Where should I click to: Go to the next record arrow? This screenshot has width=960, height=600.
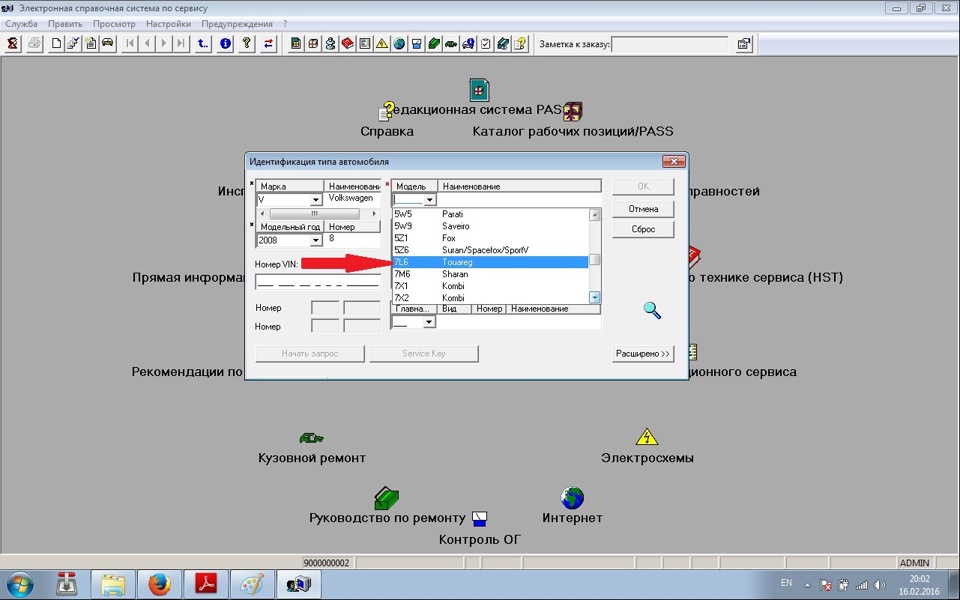[x=164, y=43]
